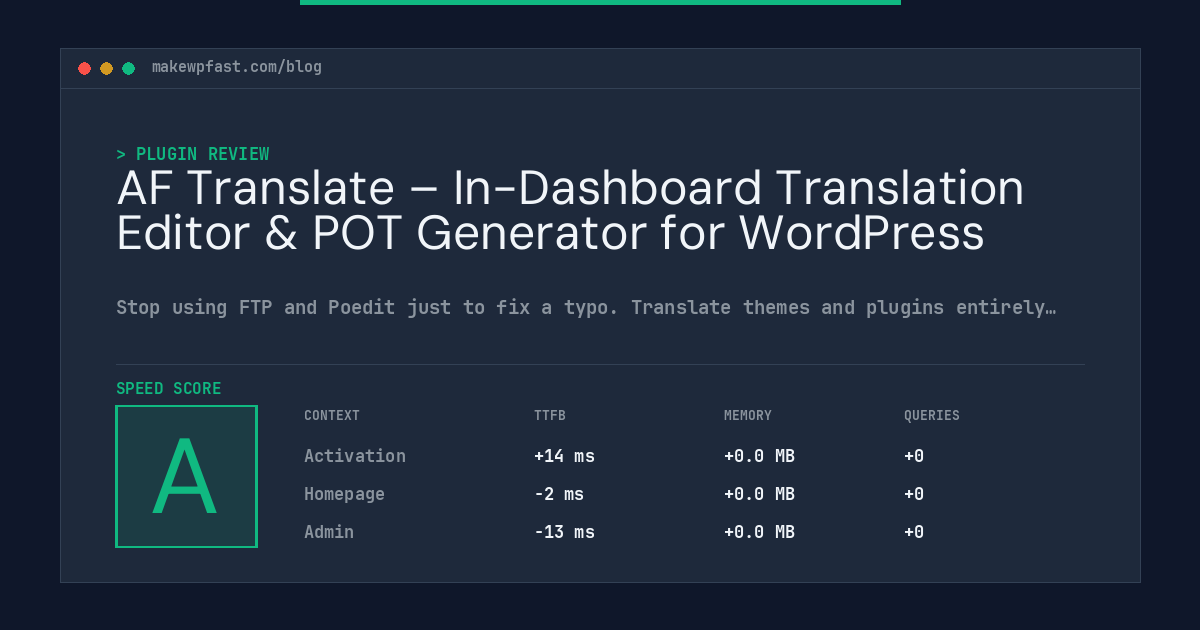
Task: Click the TTFB column header
Action: click(550, 415)
